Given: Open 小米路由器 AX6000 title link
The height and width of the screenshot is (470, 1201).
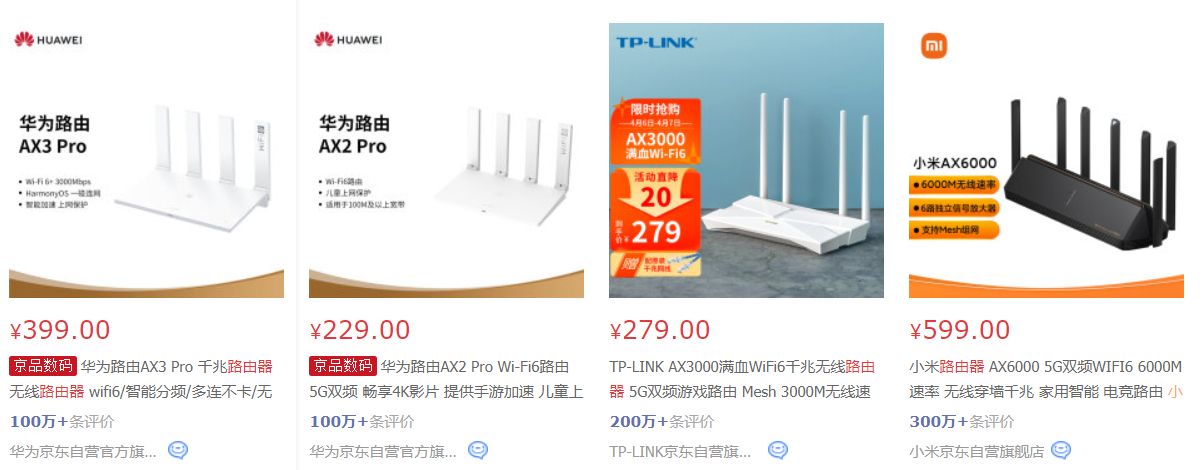Looking at the screenshot, I should click(x=1046, y=379).
